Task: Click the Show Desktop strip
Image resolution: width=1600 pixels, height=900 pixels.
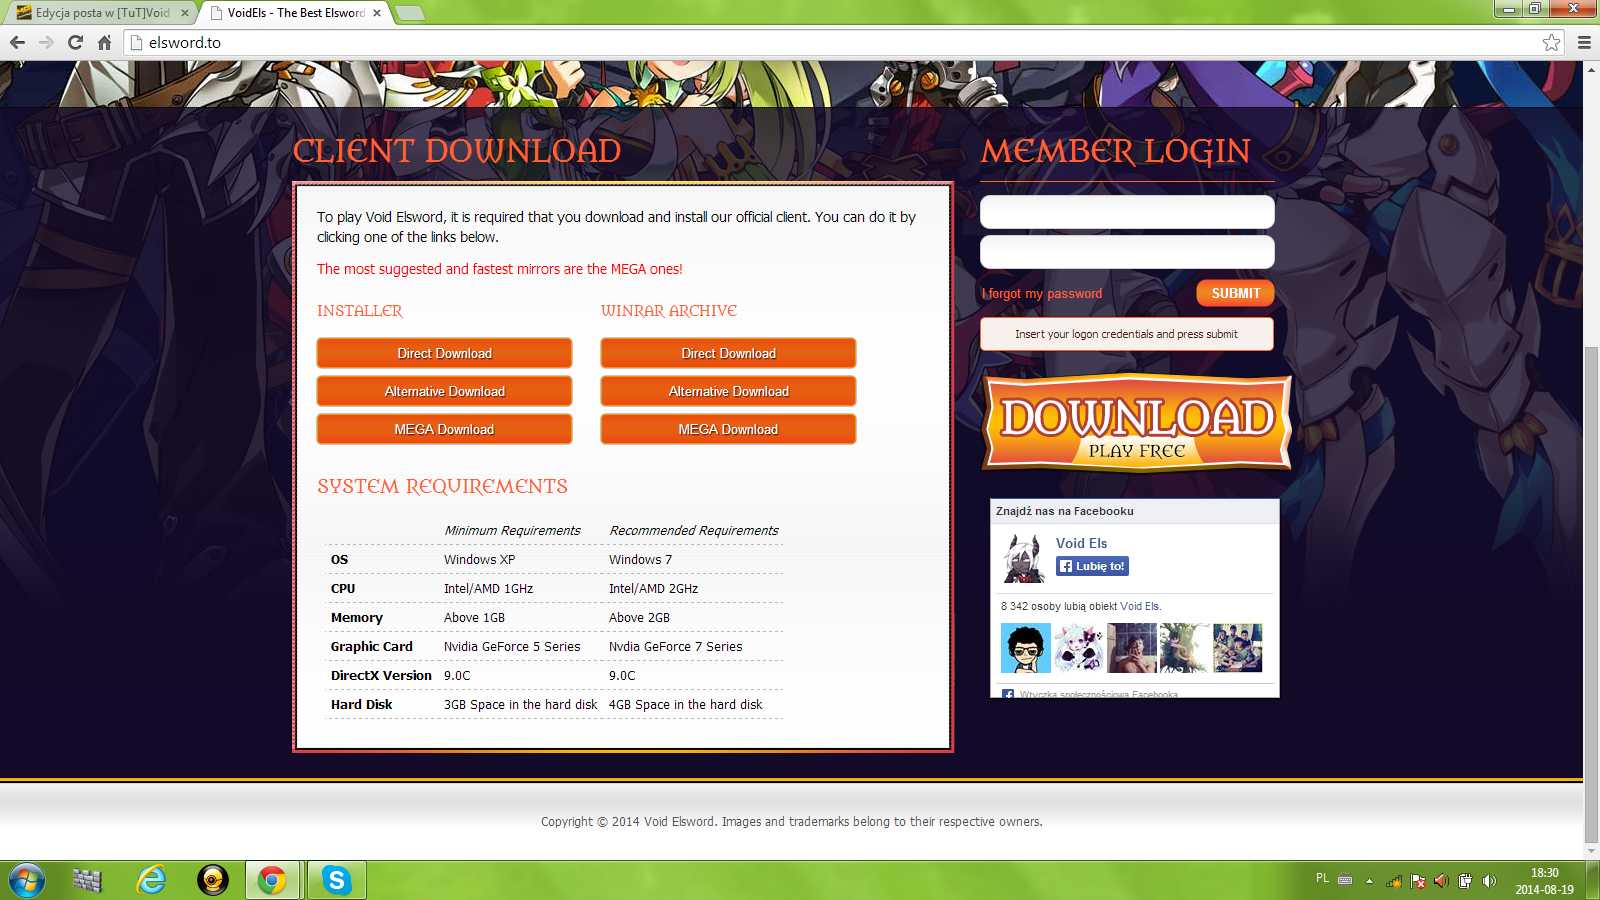Action: [x=1593, y=880]
